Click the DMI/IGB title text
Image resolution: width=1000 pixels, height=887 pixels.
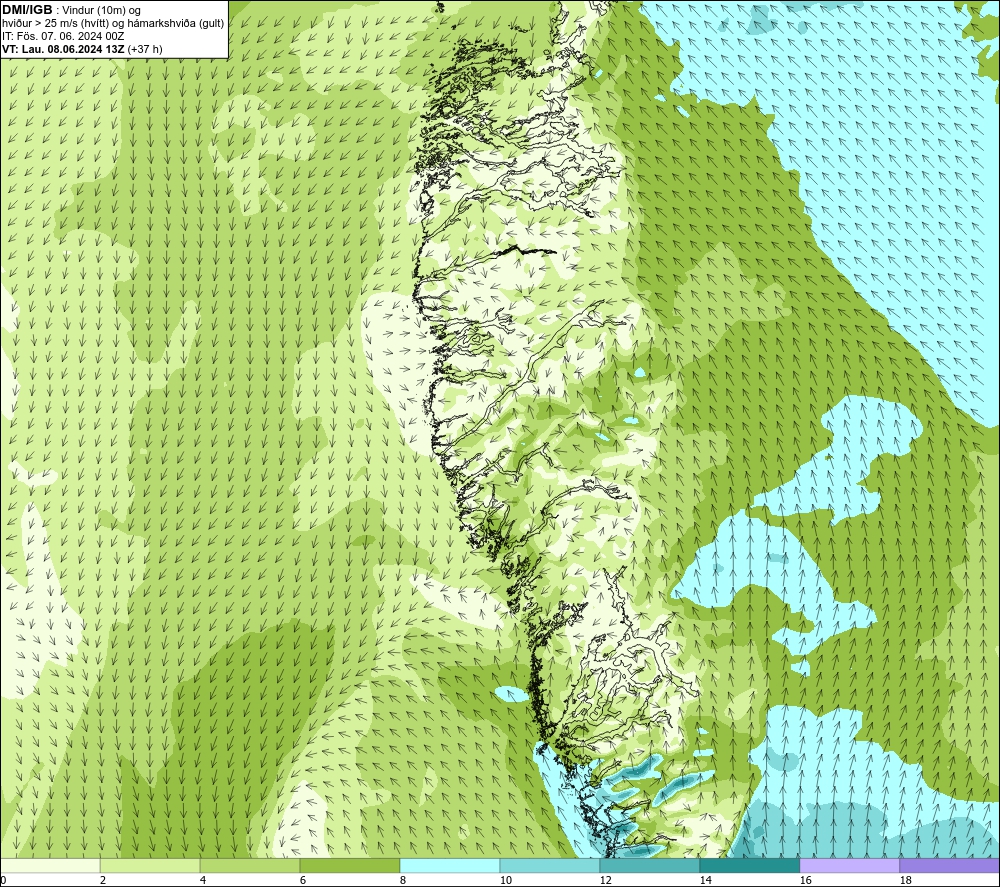[x=27, y=10]
